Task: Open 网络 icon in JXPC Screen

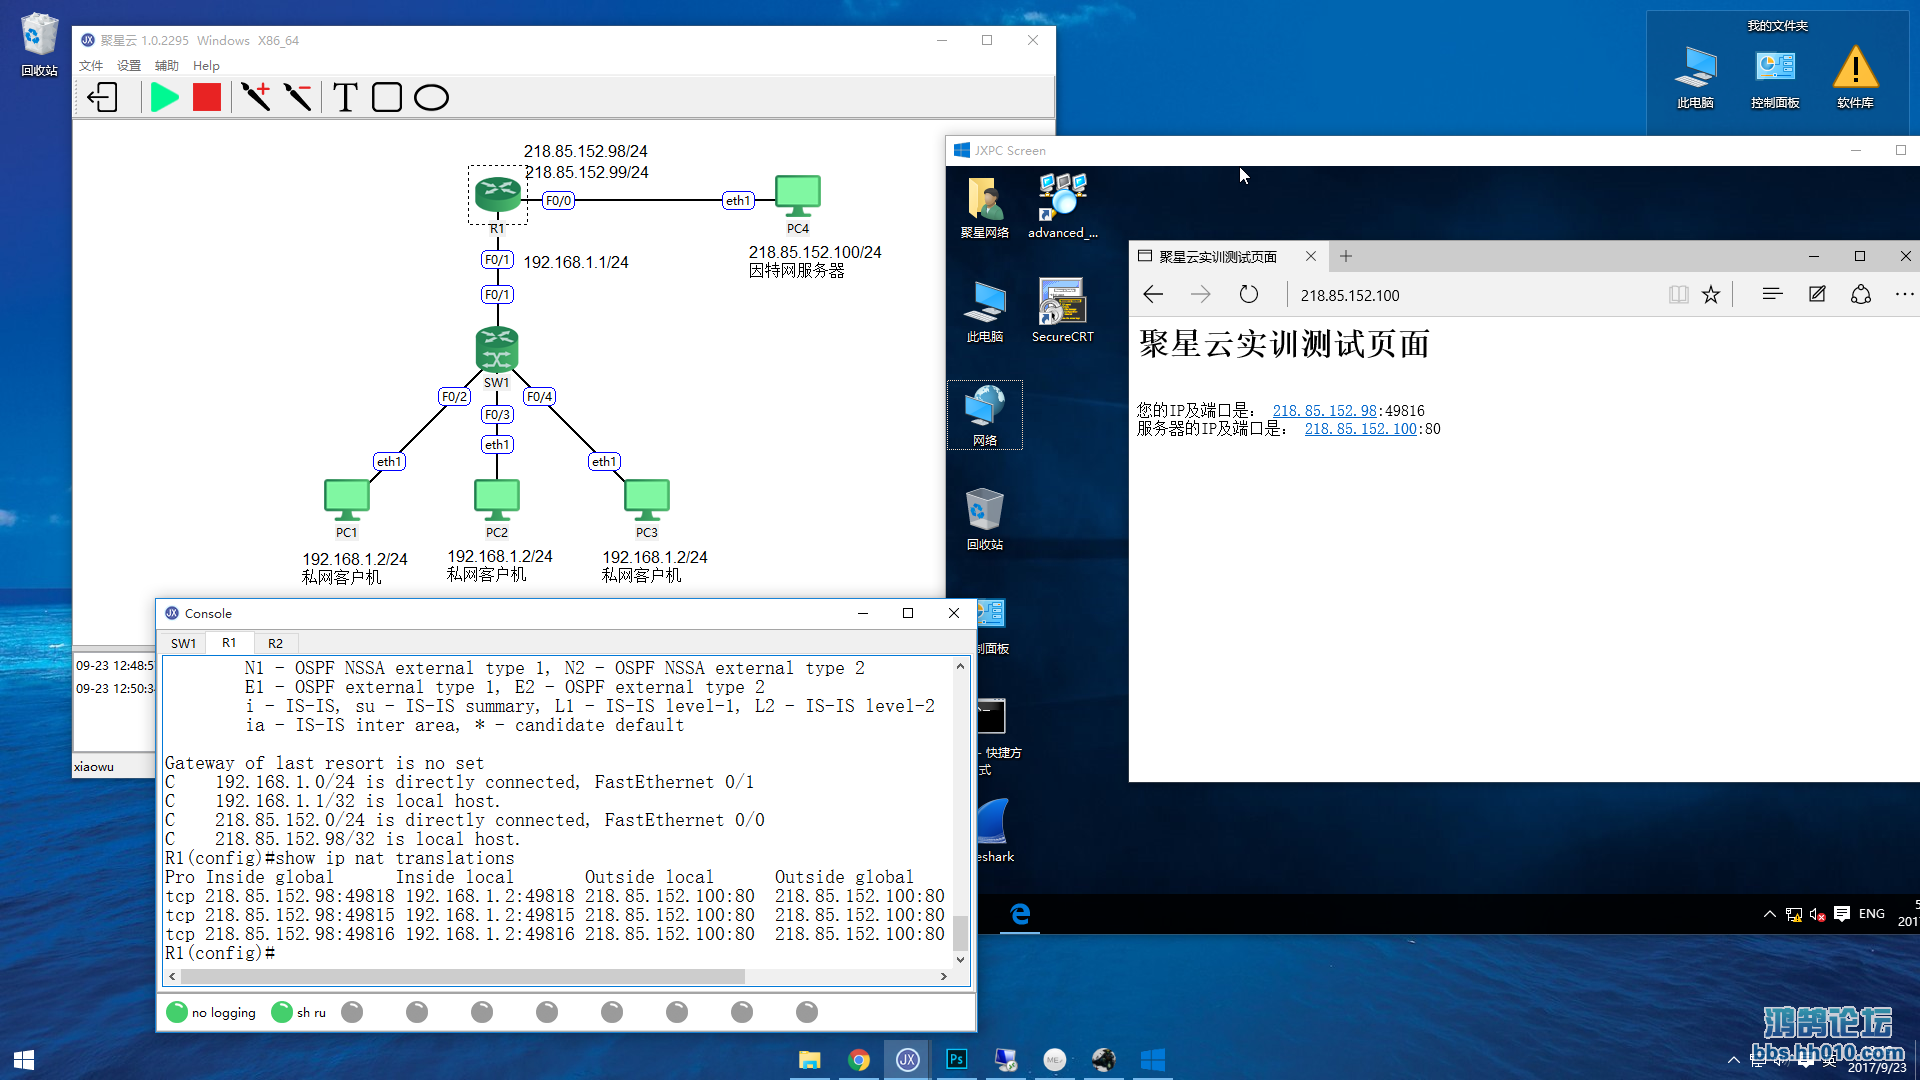Action: tap(985, 415)
